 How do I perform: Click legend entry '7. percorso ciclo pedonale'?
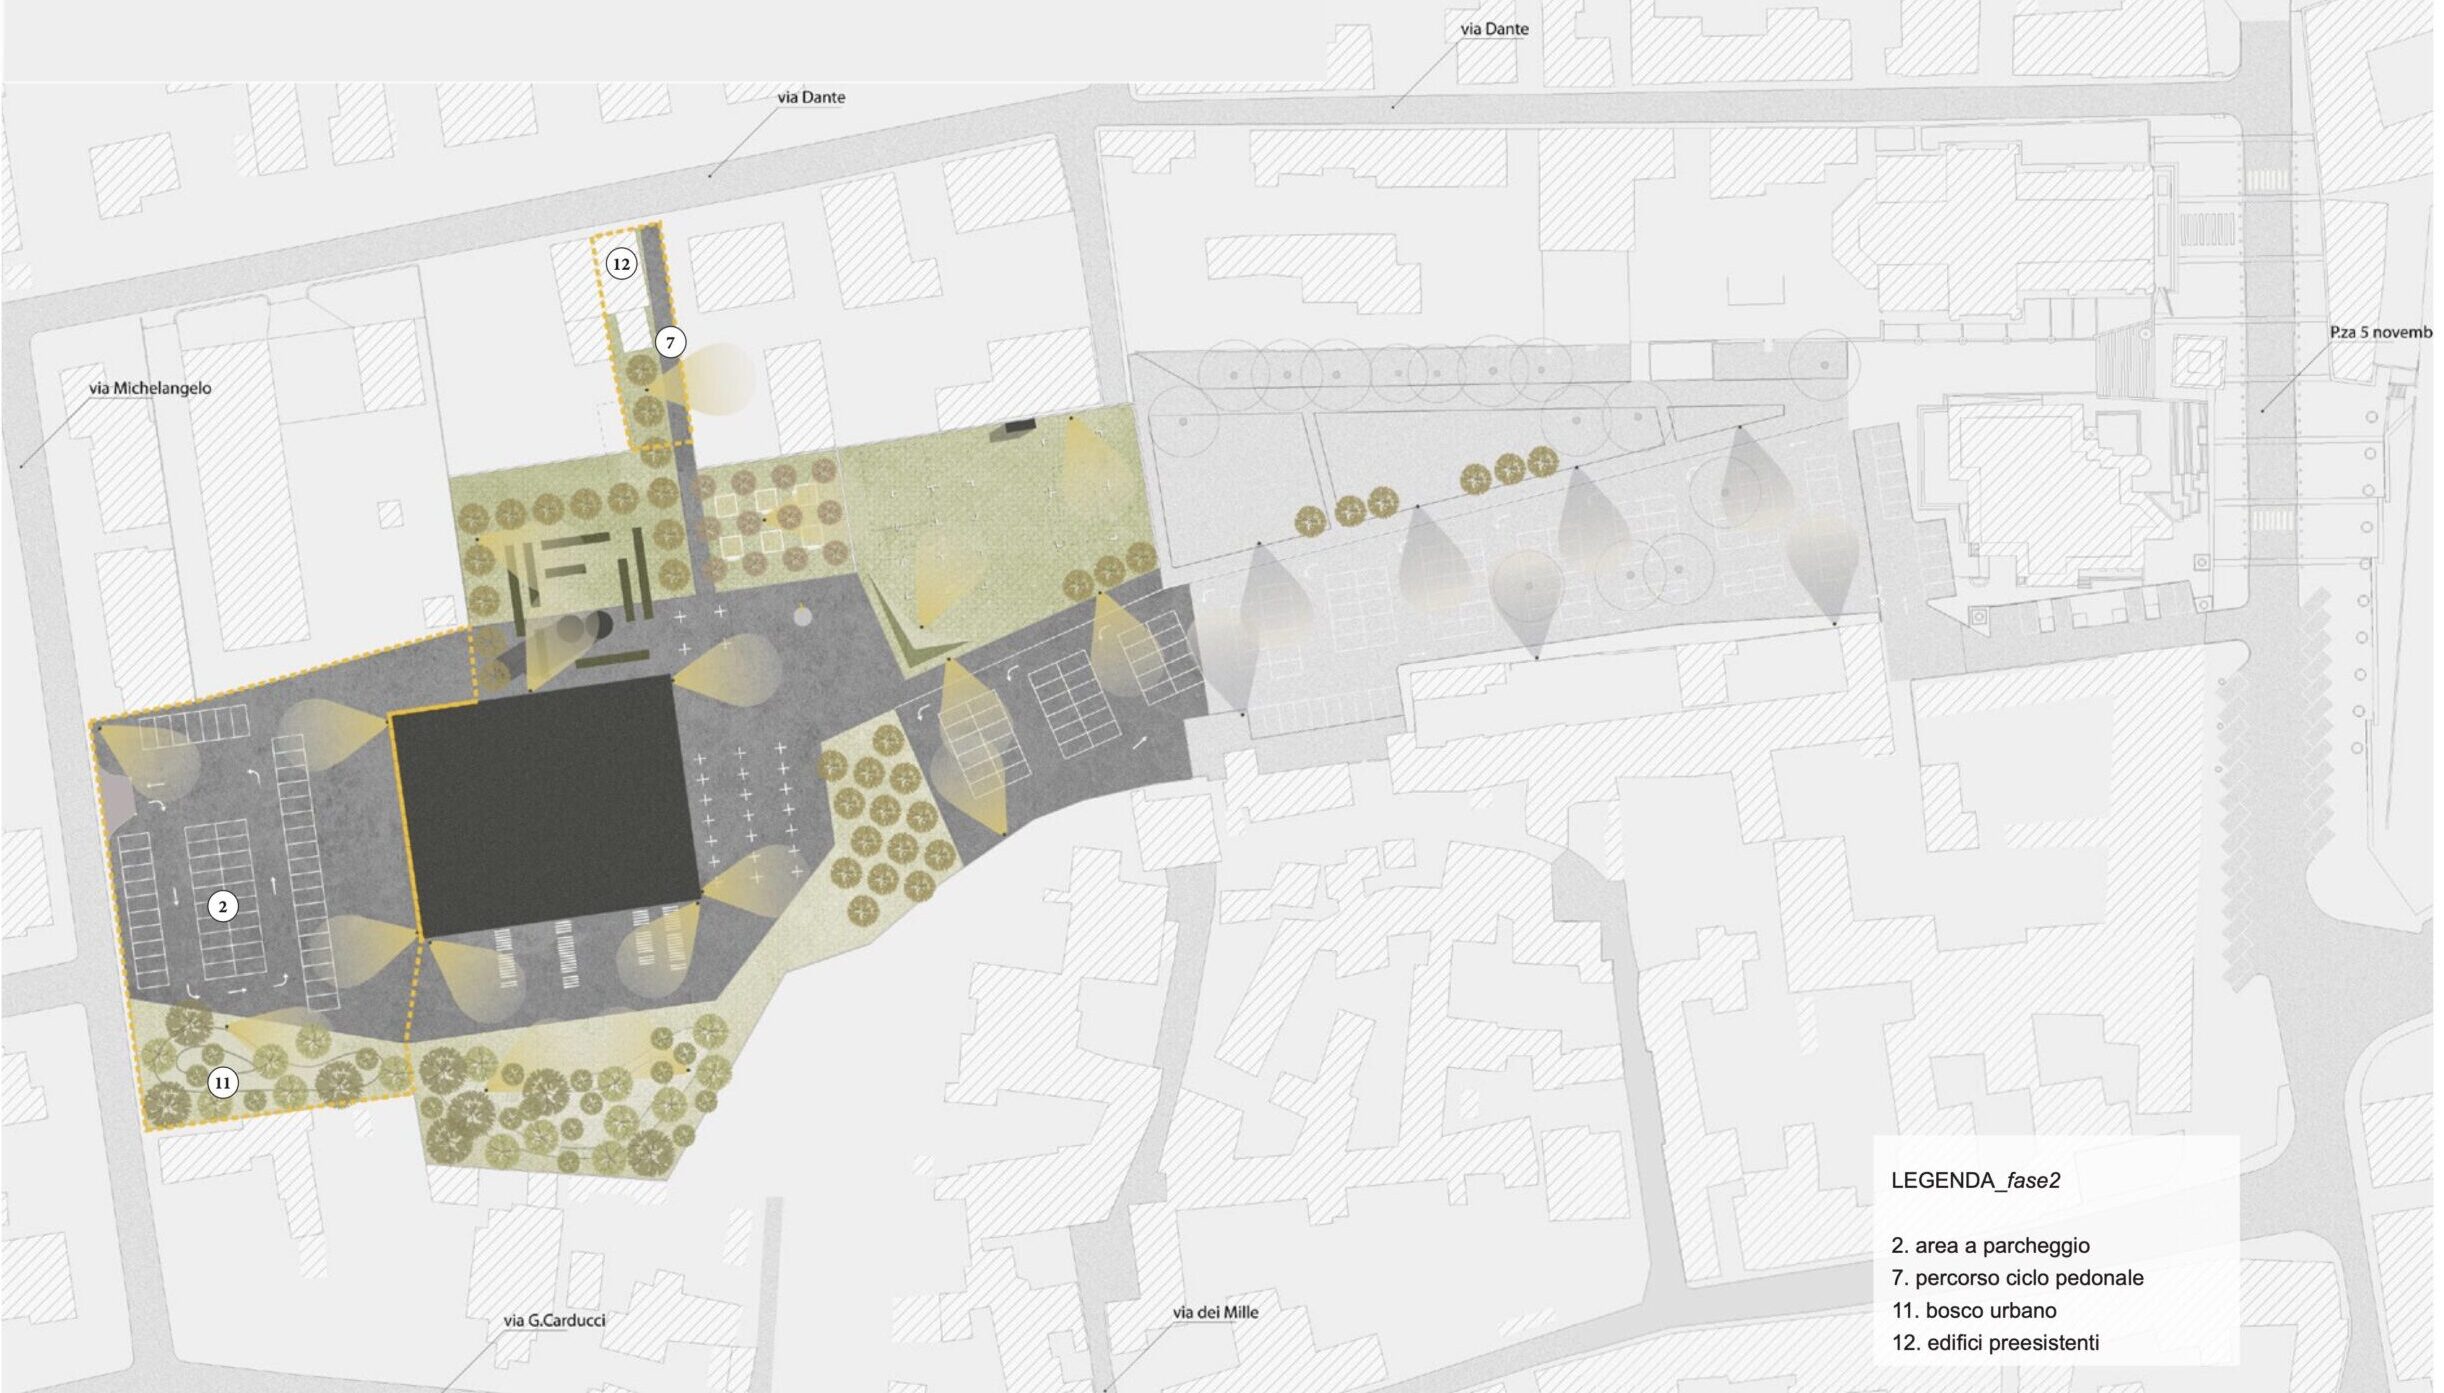pos(2017,1277)
